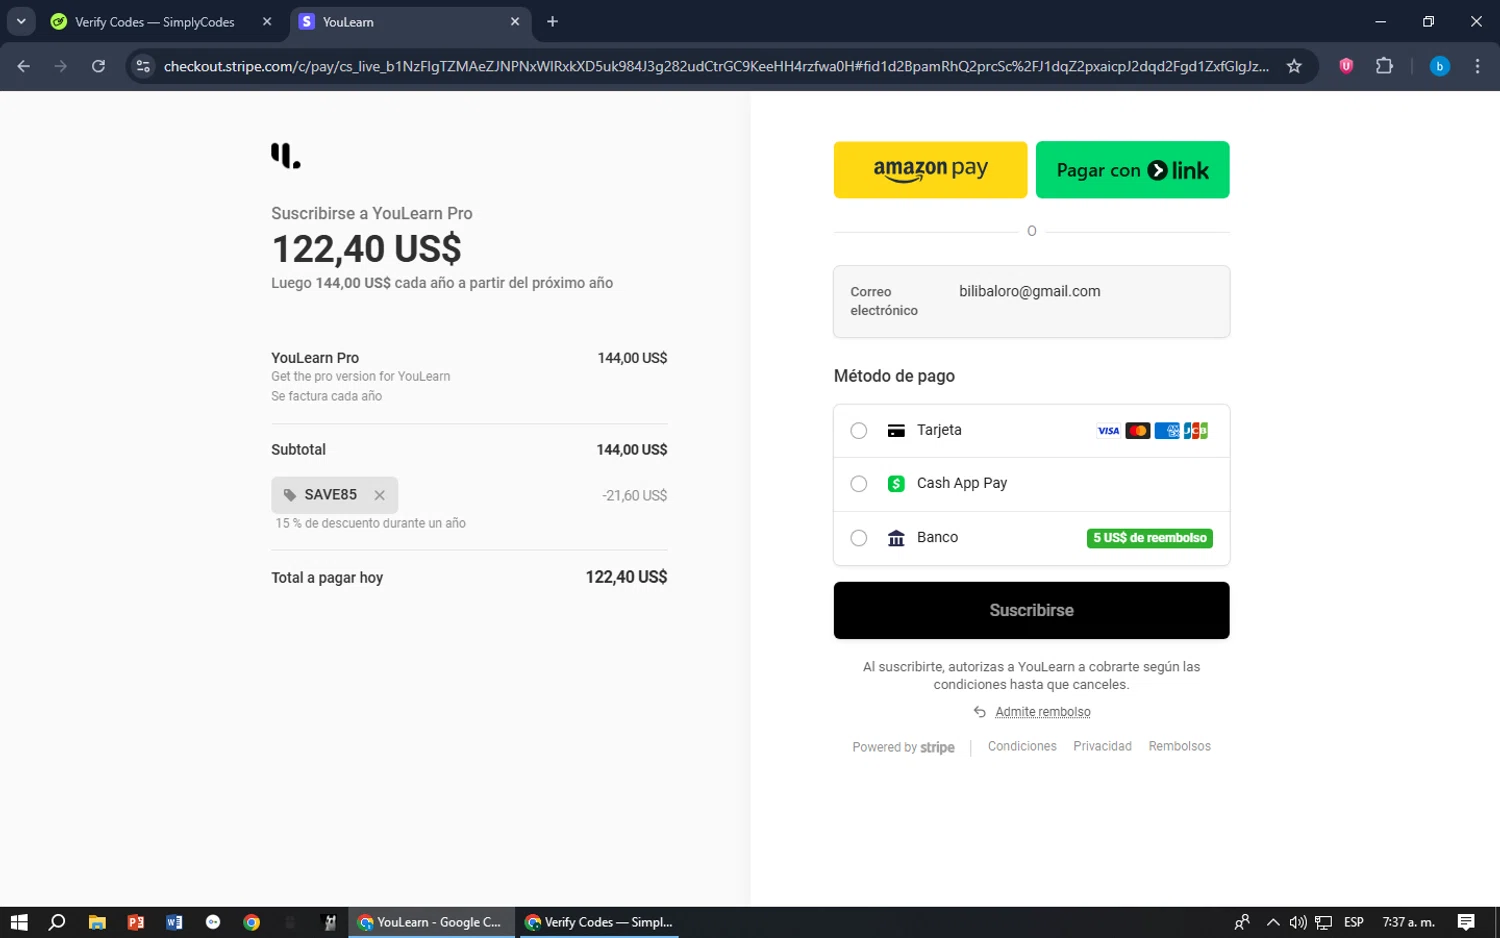This screenshot has height=938, width=1500.
Task: Click the discount amount -21,60 US$
Action: (x=634, y=496)
